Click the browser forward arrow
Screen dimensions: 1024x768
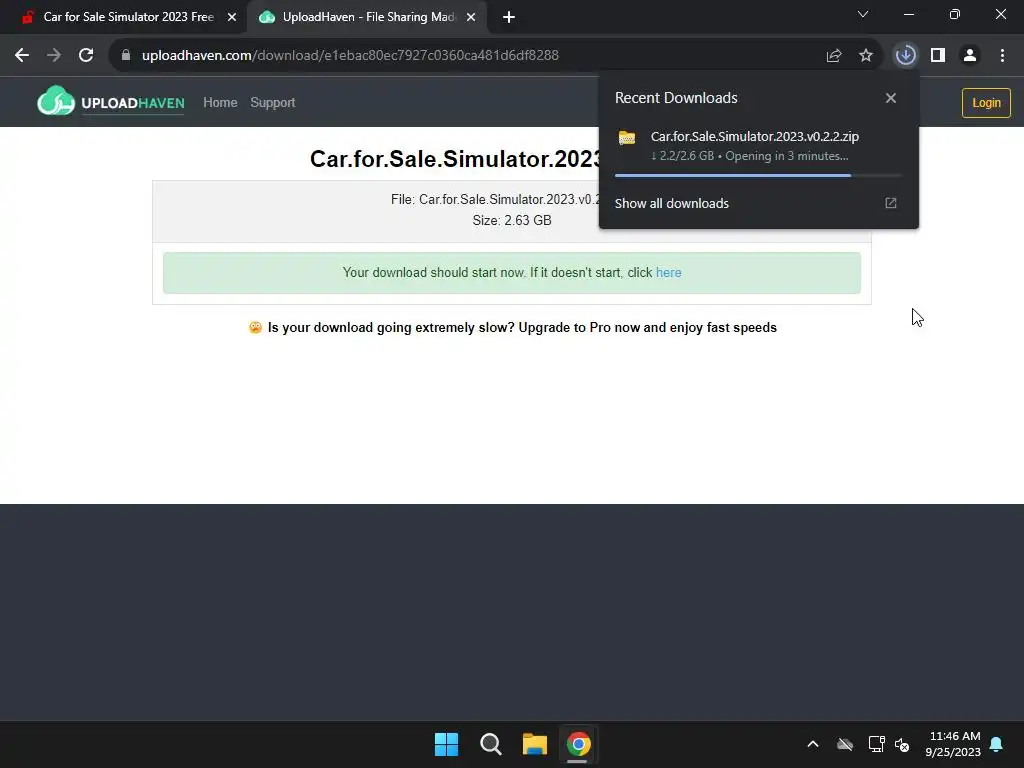[x=54, y=56]
